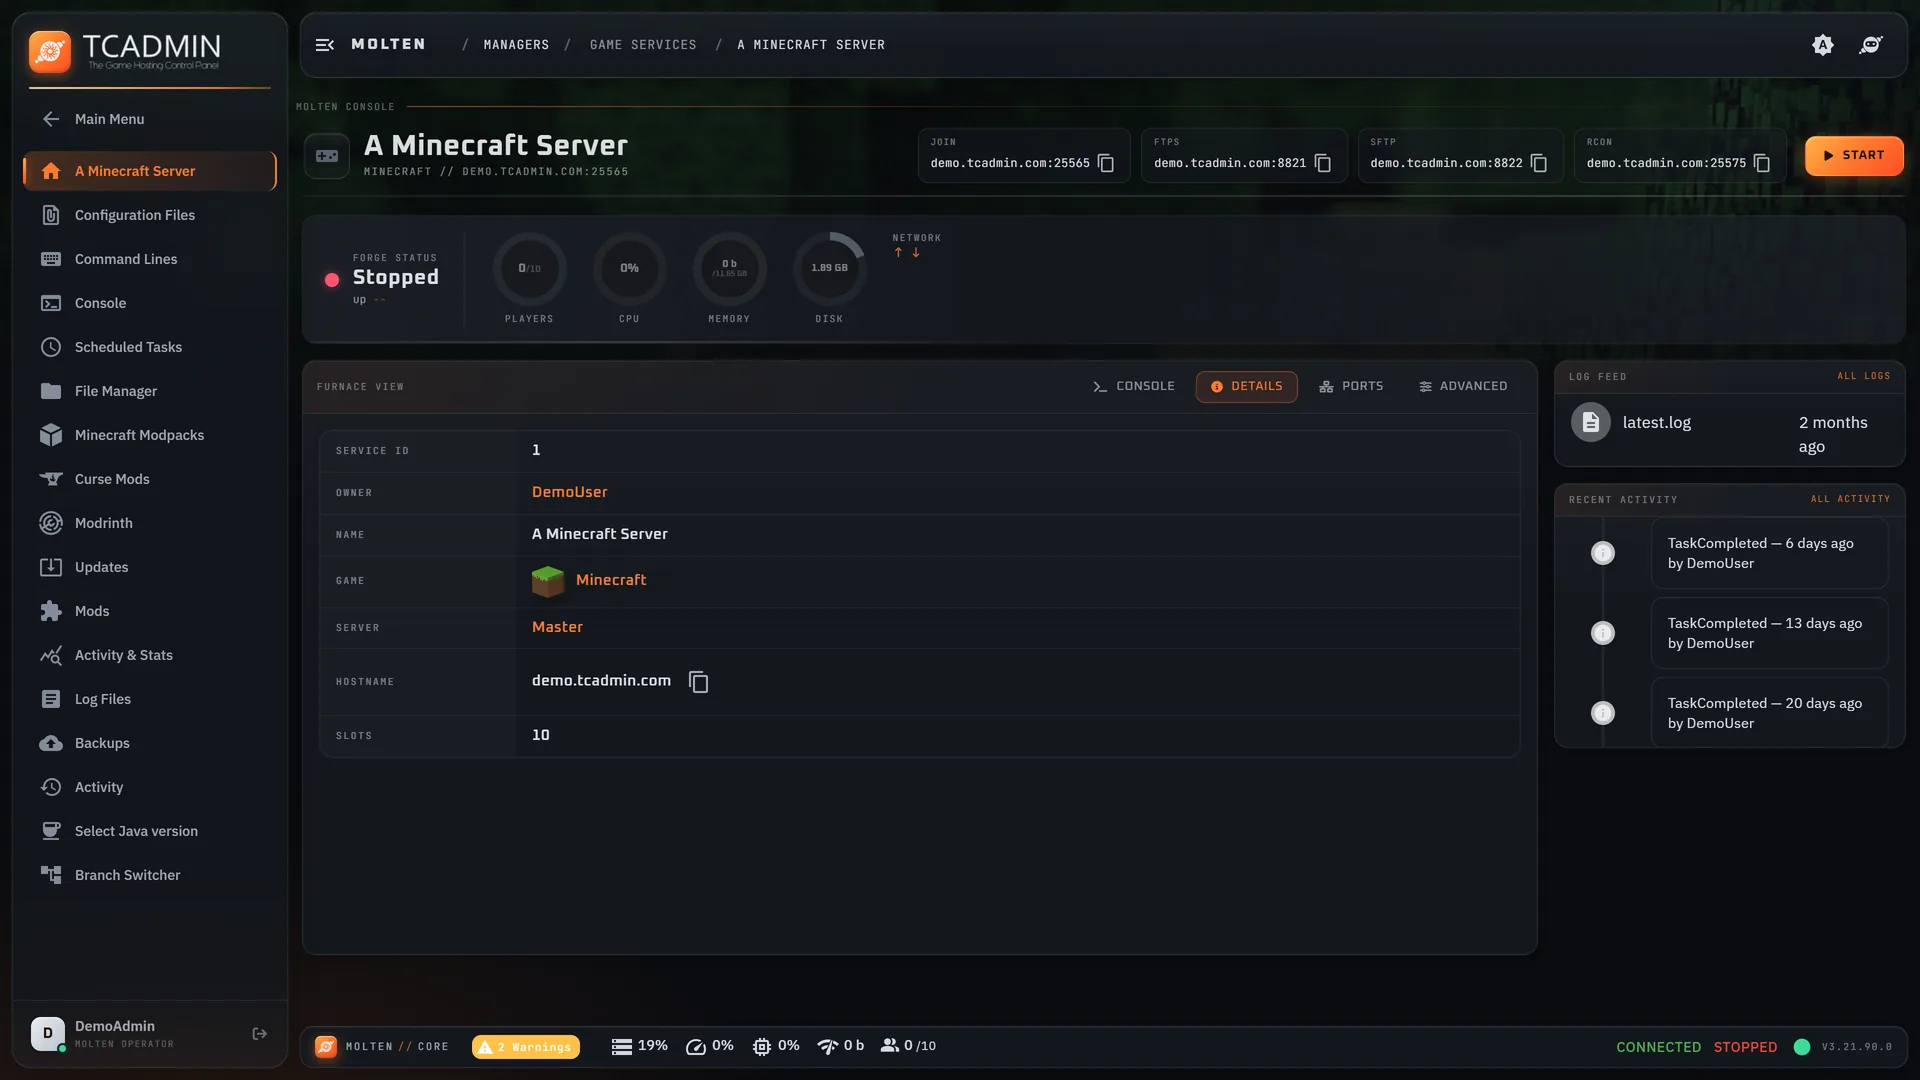Open Scheduled Tasks in sidebar

point(150,347)
